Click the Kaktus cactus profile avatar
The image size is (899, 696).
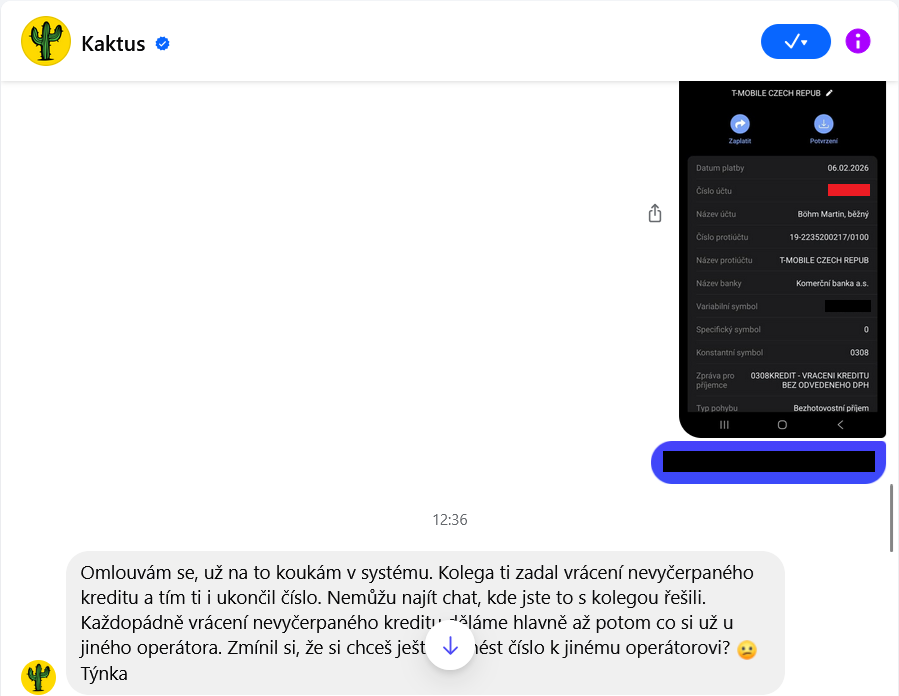point(46,41)
